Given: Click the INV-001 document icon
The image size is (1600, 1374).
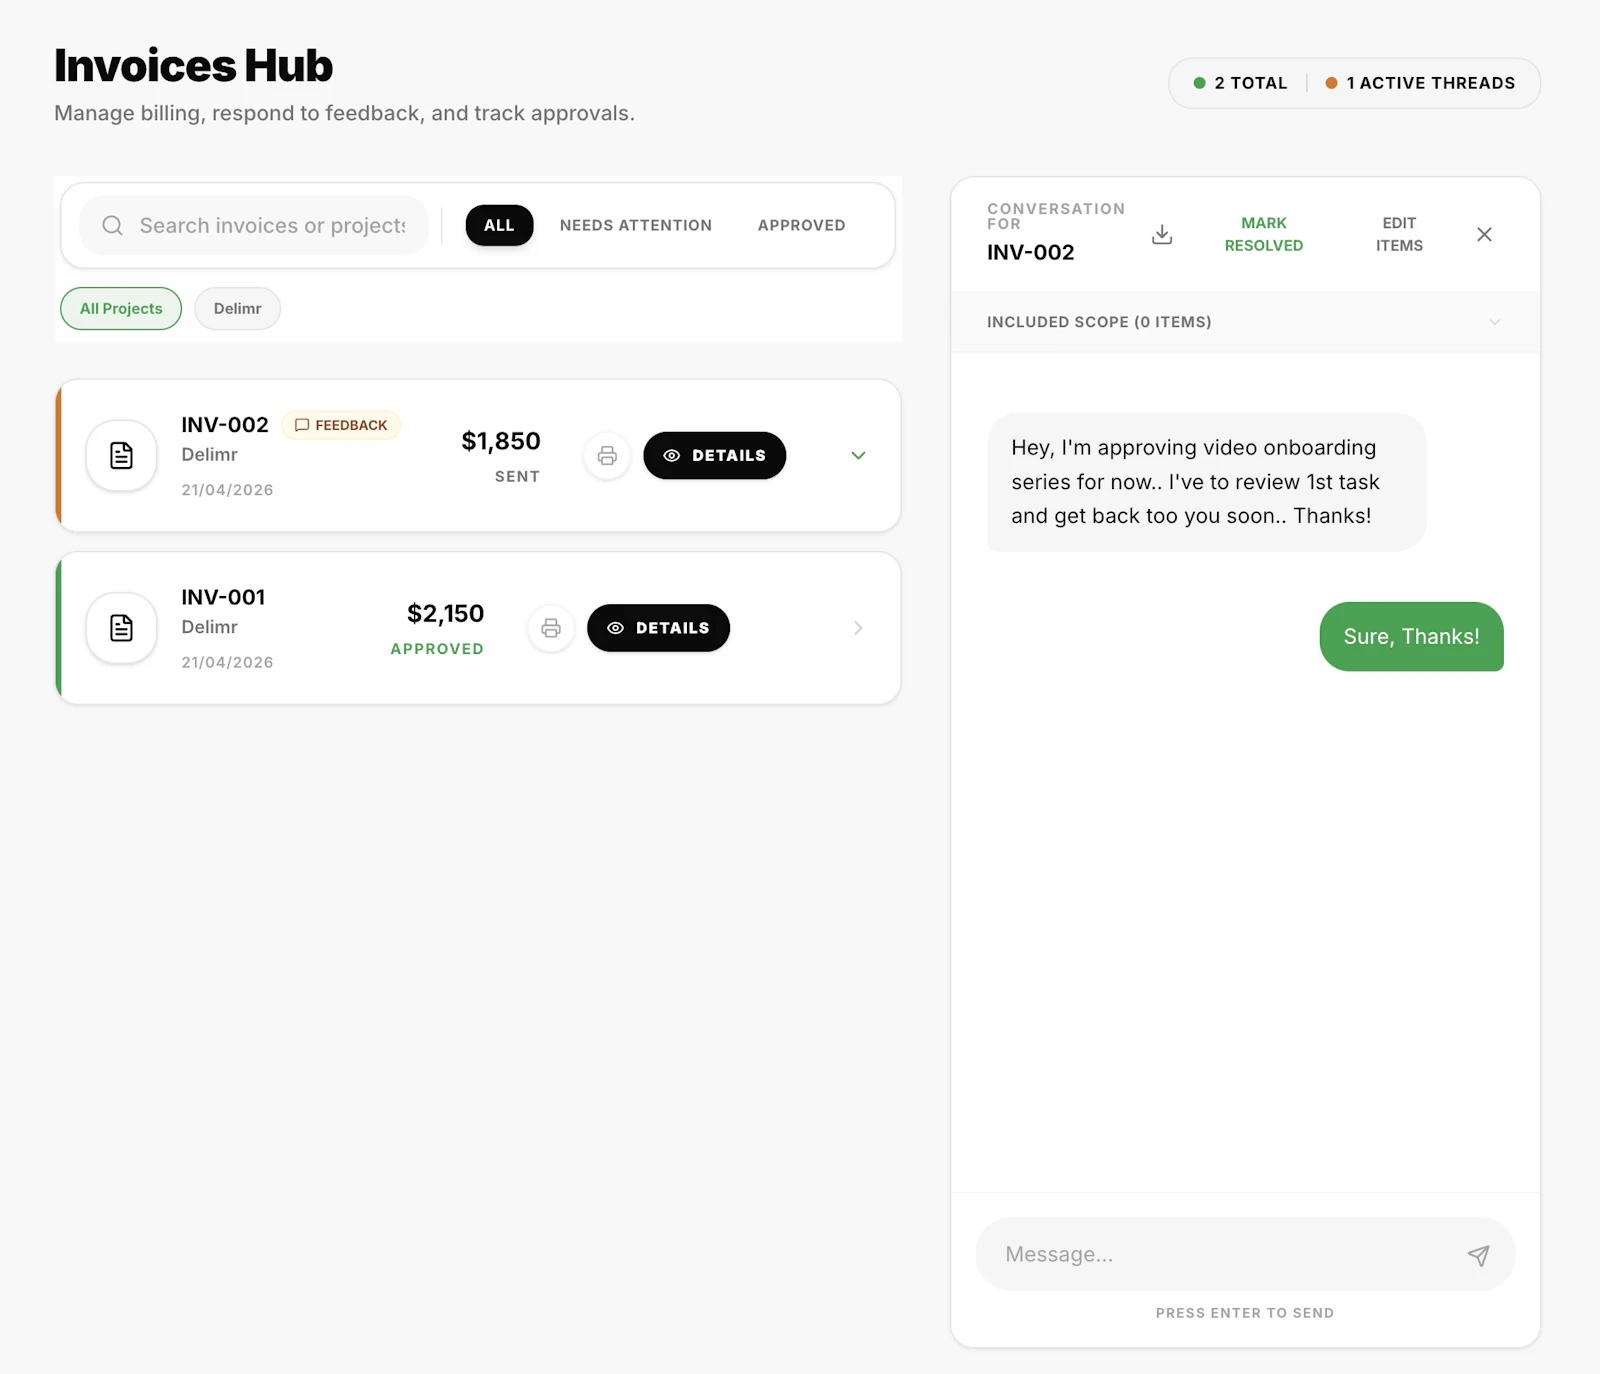Looking at the screenshot, I should pos(121,628).
